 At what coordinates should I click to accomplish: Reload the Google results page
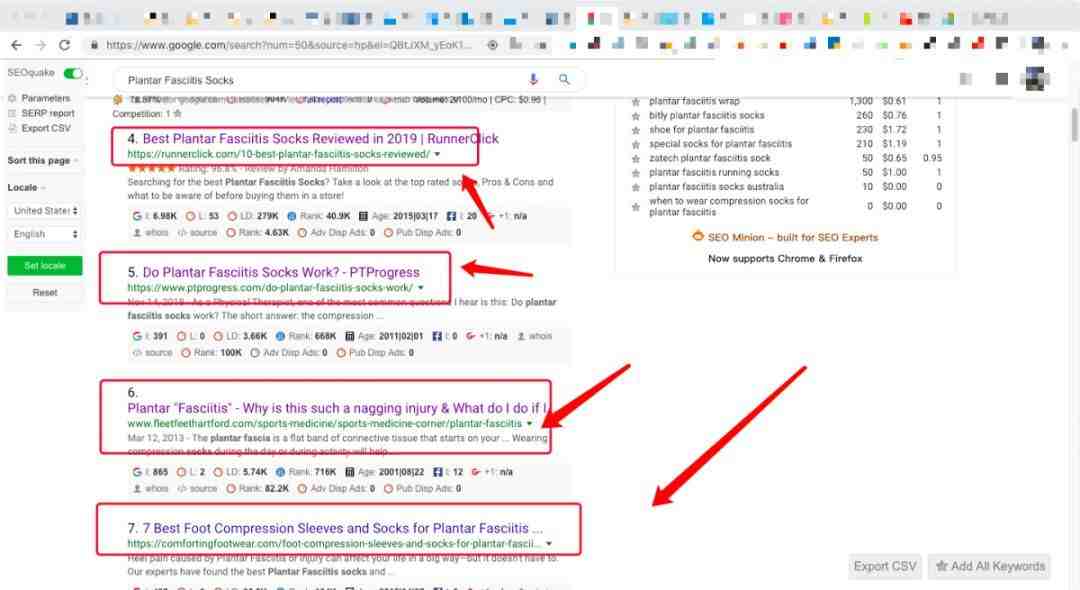tap(65, 45)
